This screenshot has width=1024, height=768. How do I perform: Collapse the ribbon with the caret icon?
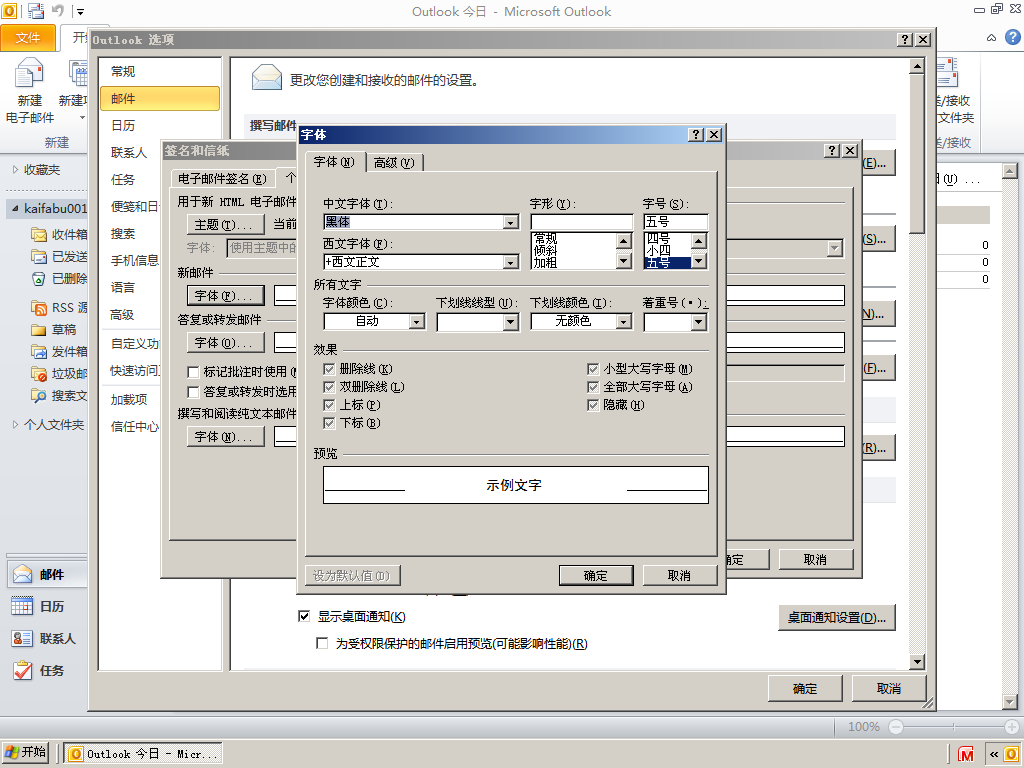pos(991,38)
